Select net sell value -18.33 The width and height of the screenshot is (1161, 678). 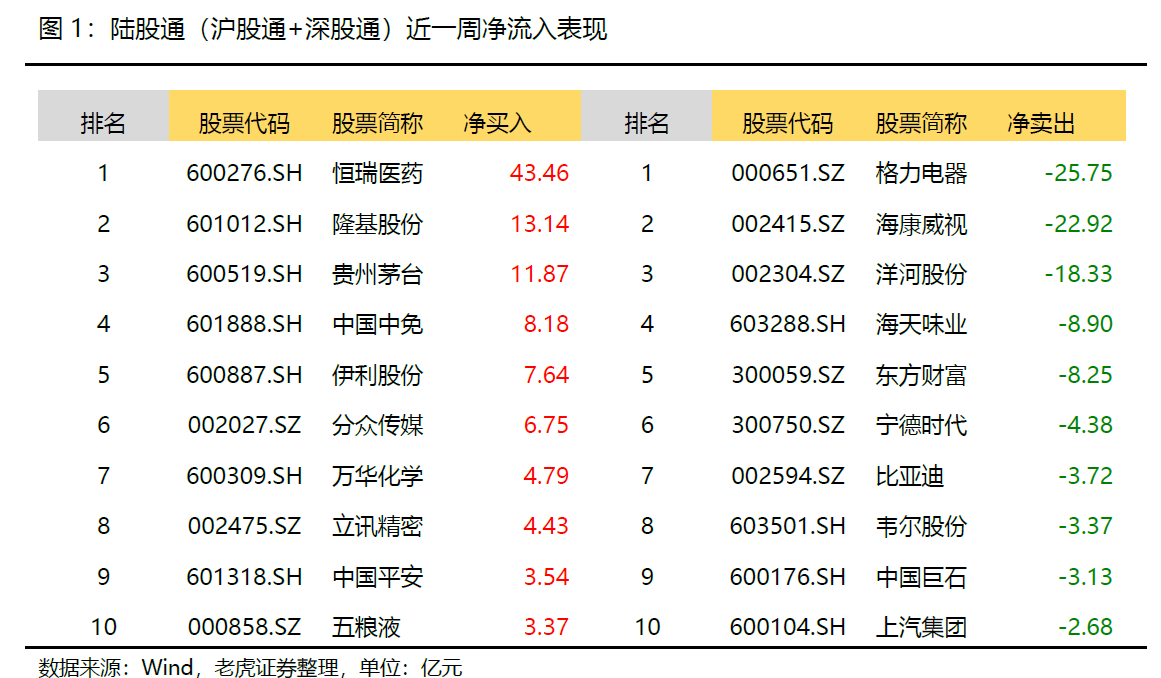coord(1078,274)
